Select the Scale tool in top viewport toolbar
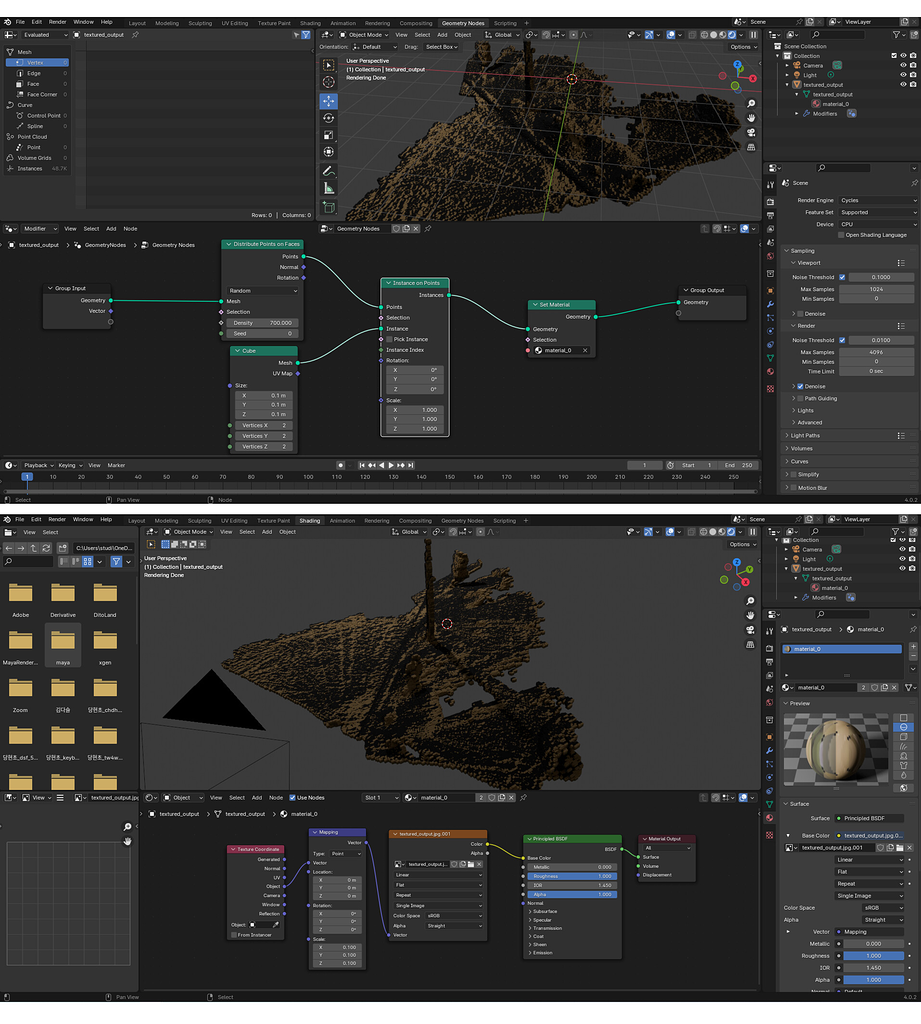Viewport: 921px width, 1024px height. pos(329,135)
